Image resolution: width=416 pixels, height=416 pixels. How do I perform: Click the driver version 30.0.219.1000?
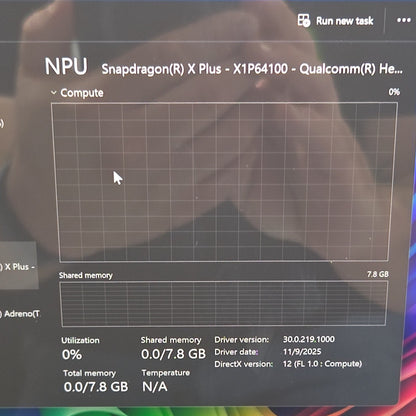point(309,339)
